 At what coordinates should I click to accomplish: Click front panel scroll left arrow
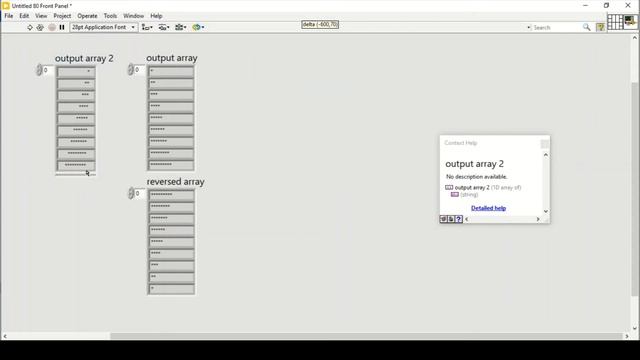(x=5, y=336)
